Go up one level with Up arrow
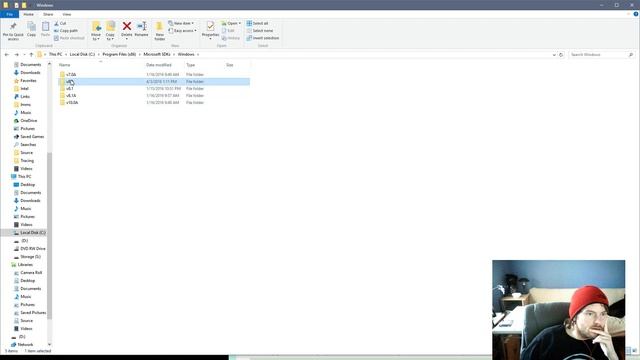Viewport: 640px width, 360px height. (x=31, y=54)
